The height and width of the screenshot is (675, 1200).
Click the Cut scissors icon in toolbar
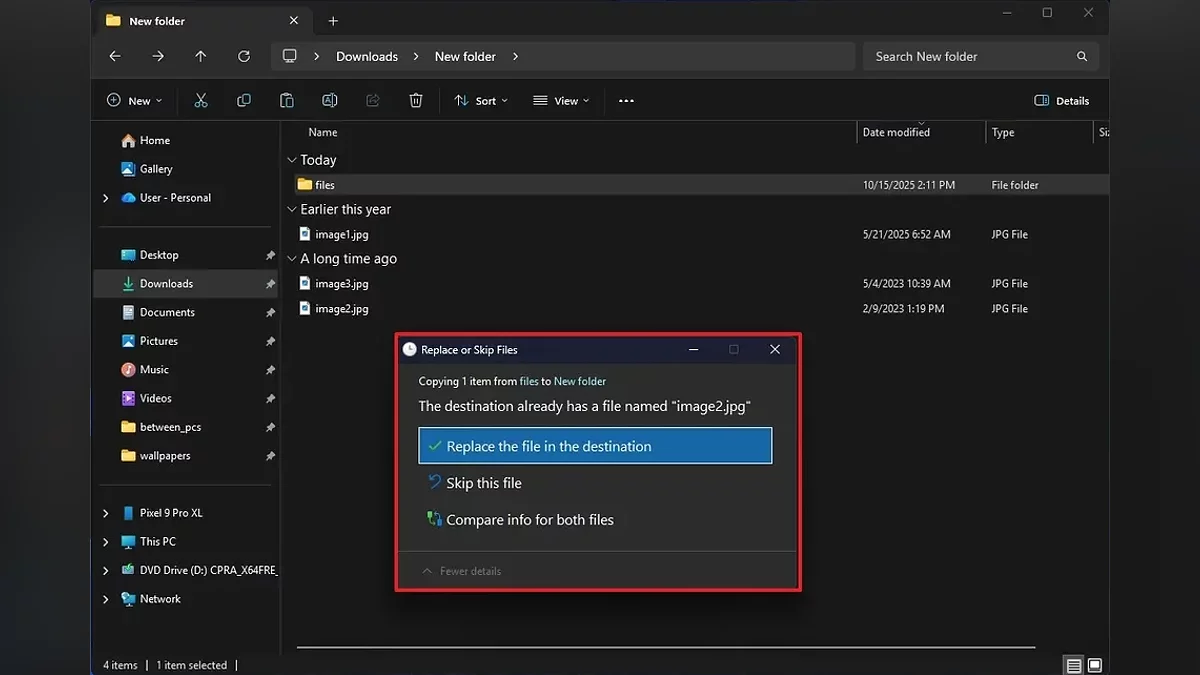pyautogui.click(x=201, y=101)
